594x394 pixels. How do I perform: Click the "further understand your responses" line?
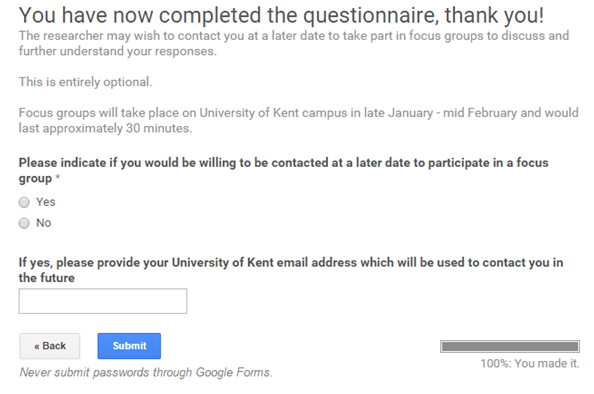coord(118,51)
